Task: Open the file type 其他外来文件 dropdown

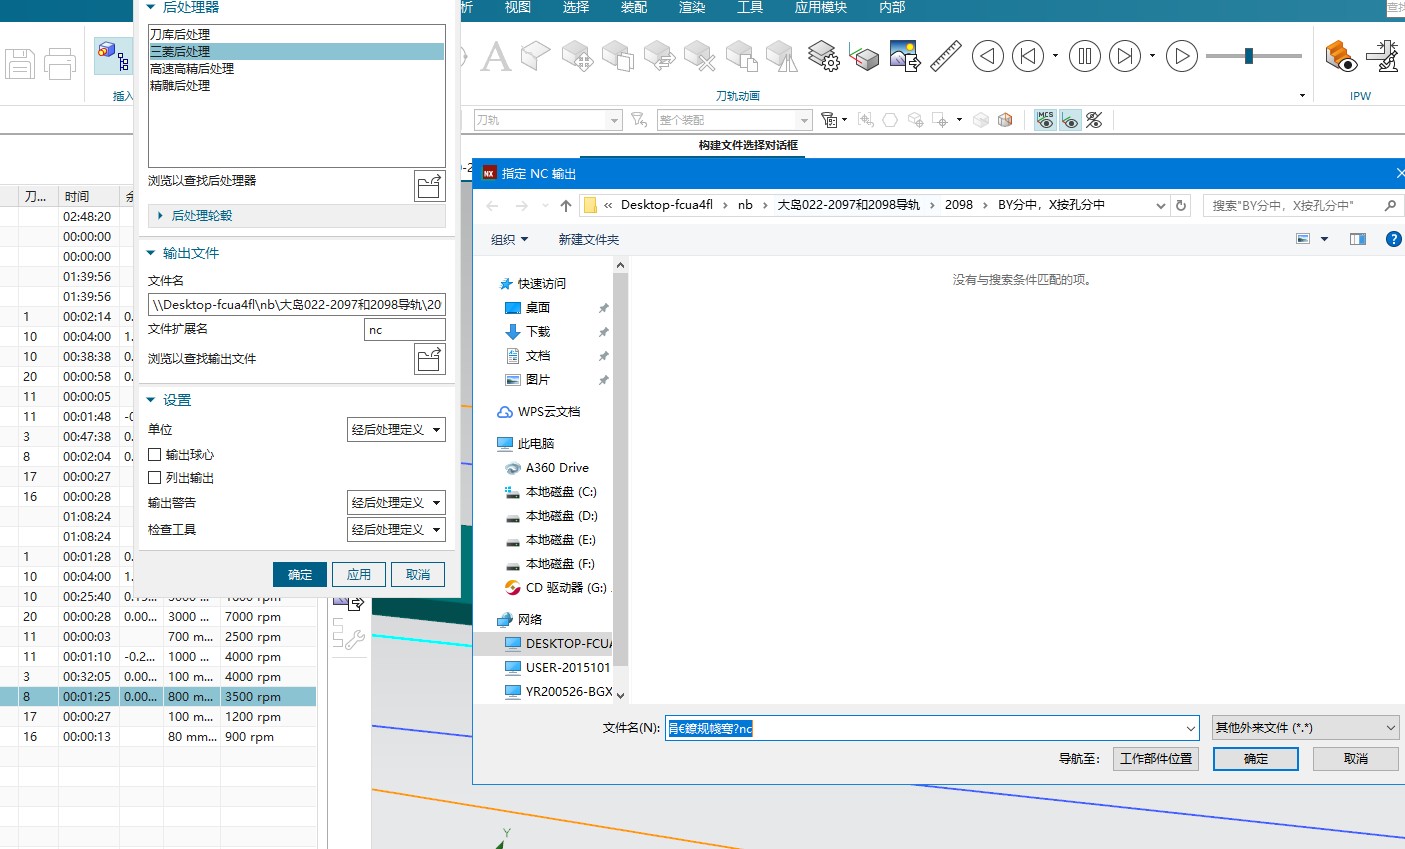Action: point(1305,728)
